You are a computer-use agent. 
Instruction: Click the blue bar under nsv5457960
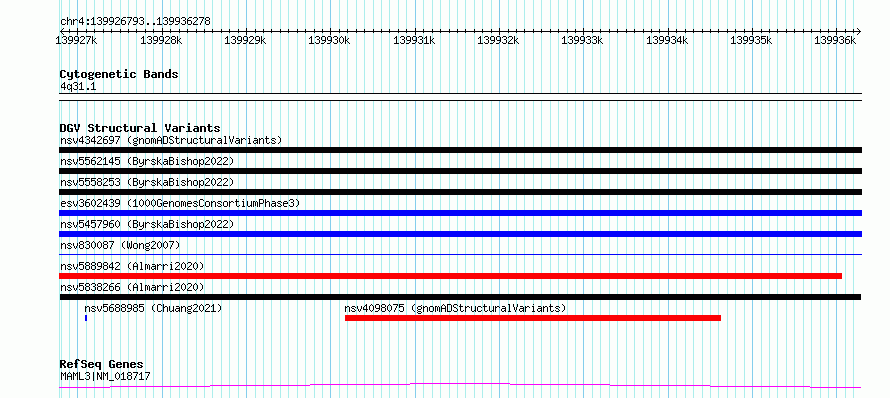(460, 234)
